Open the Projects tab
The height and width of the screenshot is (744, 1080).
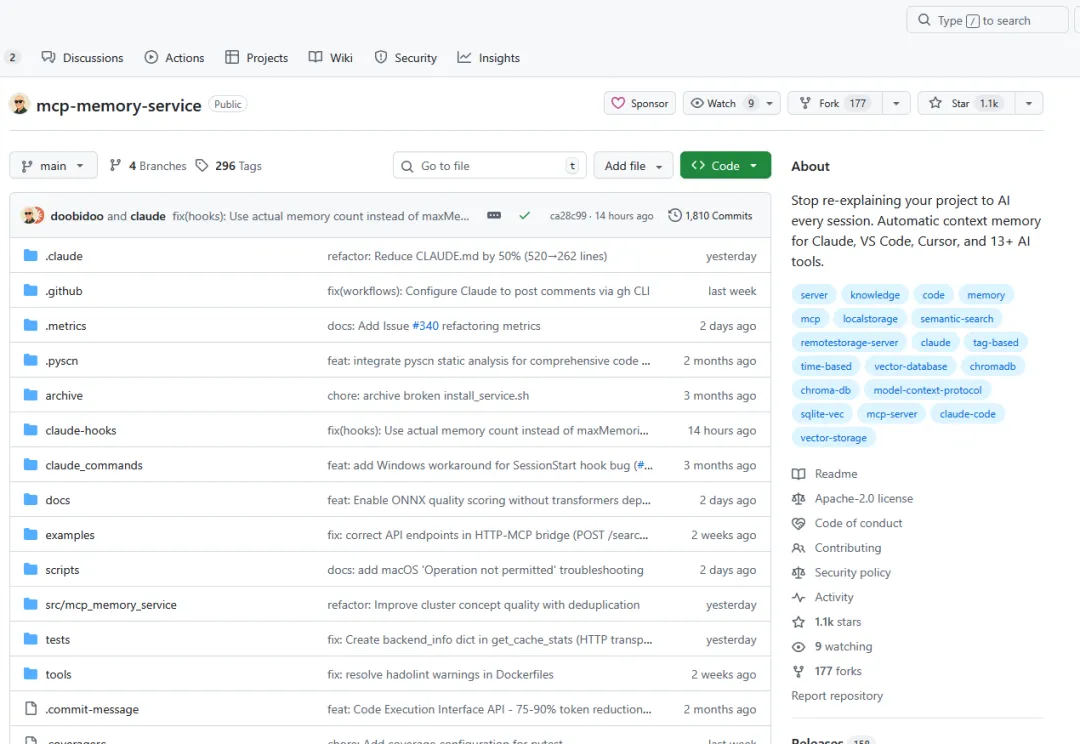257,58
